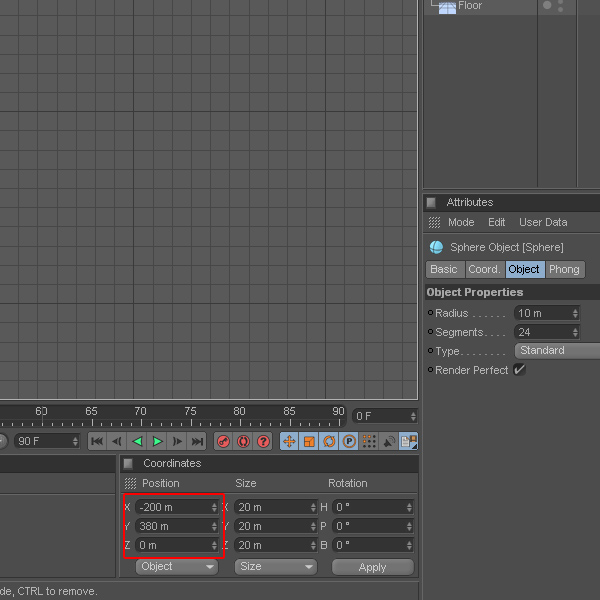
Task: Click the Radius field stepper arrows
Action: [575, 313]
